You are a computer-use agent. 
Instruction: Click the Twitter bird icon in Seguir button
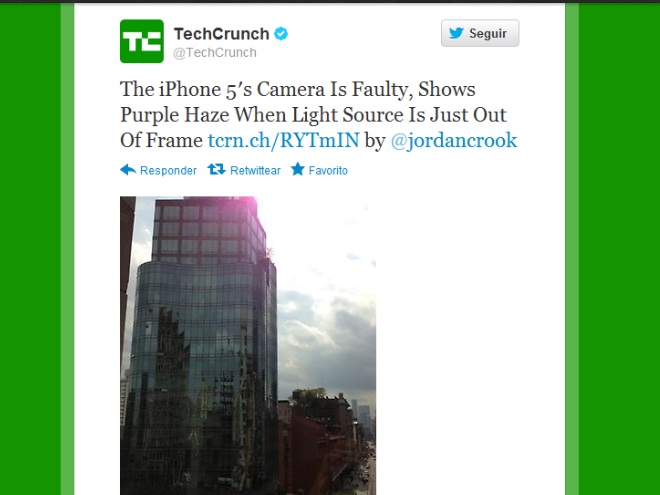pos(456,33)
